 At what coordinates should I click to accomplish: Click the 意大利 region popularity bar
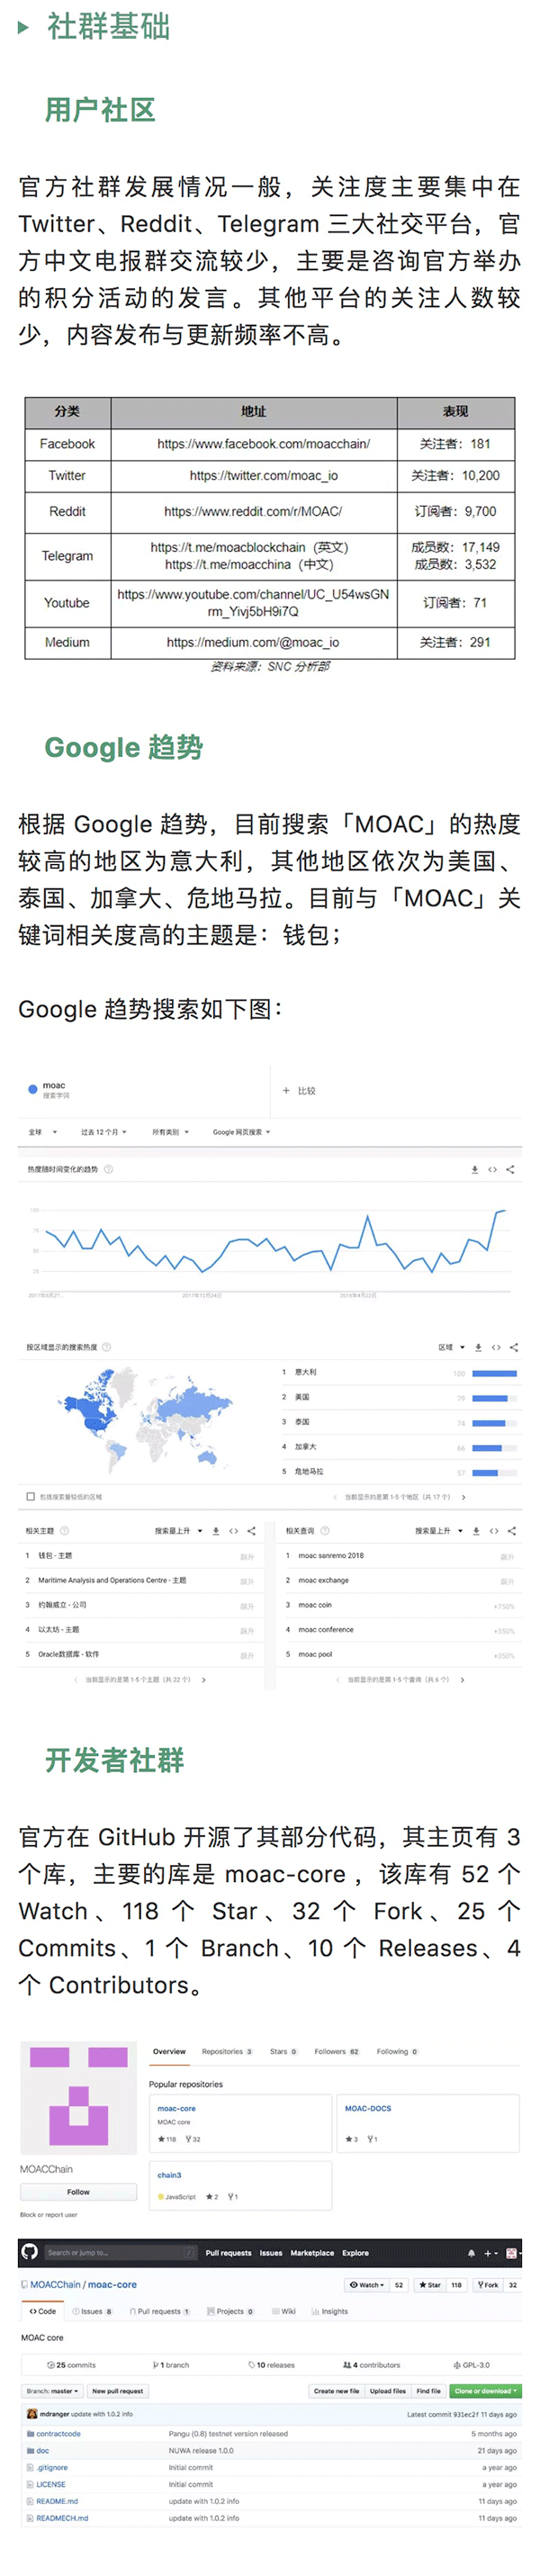pos(494,1373)
